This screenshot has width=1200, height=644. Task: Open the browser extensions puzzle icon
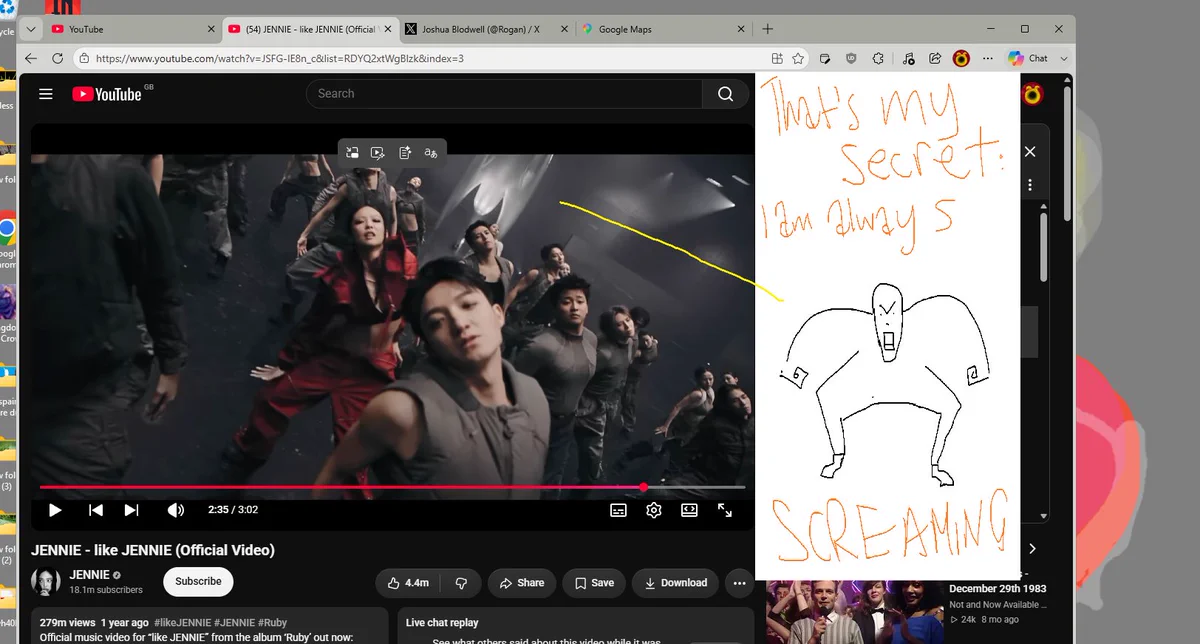(x=878, y=58)
